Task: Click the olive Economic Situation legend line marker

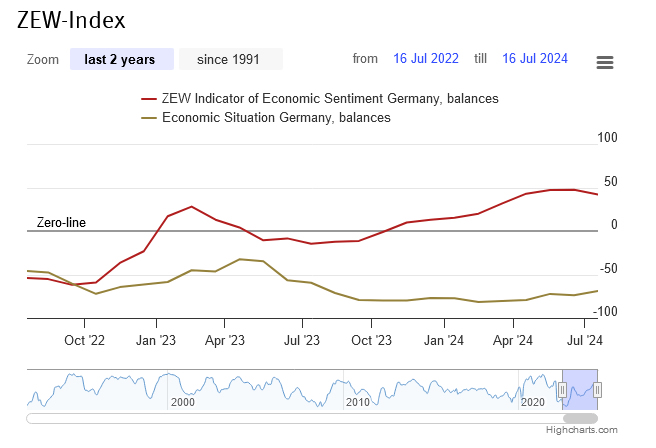Action: [x=149, y=118]
